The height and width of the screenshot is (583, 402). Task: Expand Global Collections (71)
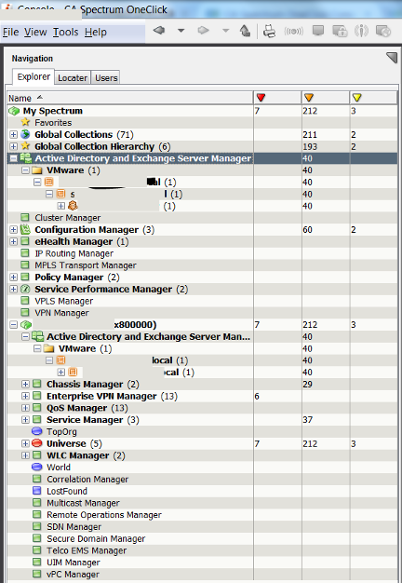click(14, 135)
